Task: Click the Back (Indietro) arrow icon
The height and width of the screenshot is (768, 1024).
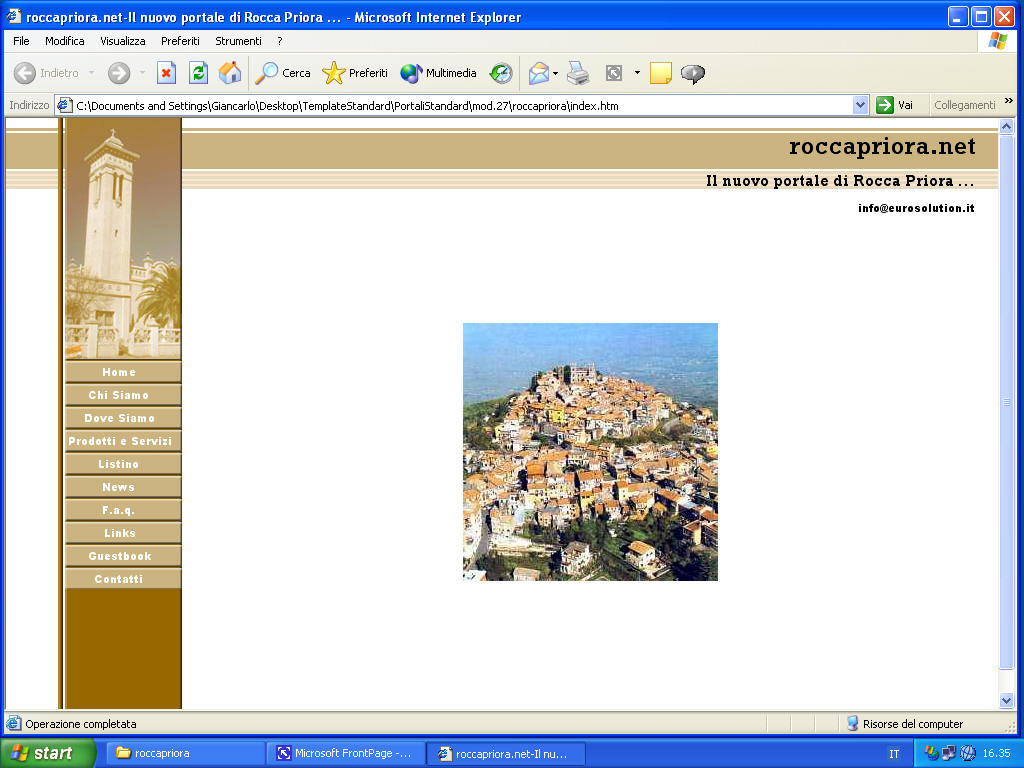Action: [x=25, y=73]
